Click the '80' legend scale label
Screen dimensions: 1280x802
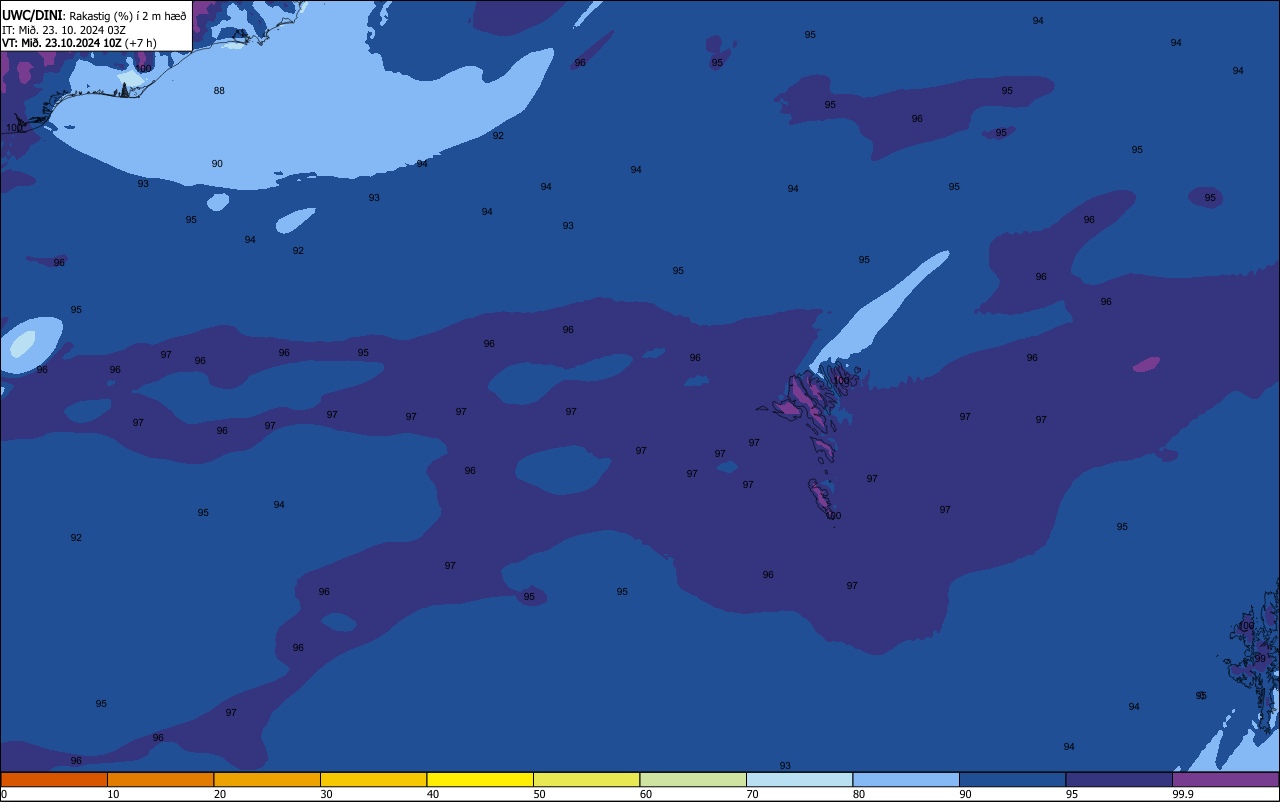pos(859,794)
